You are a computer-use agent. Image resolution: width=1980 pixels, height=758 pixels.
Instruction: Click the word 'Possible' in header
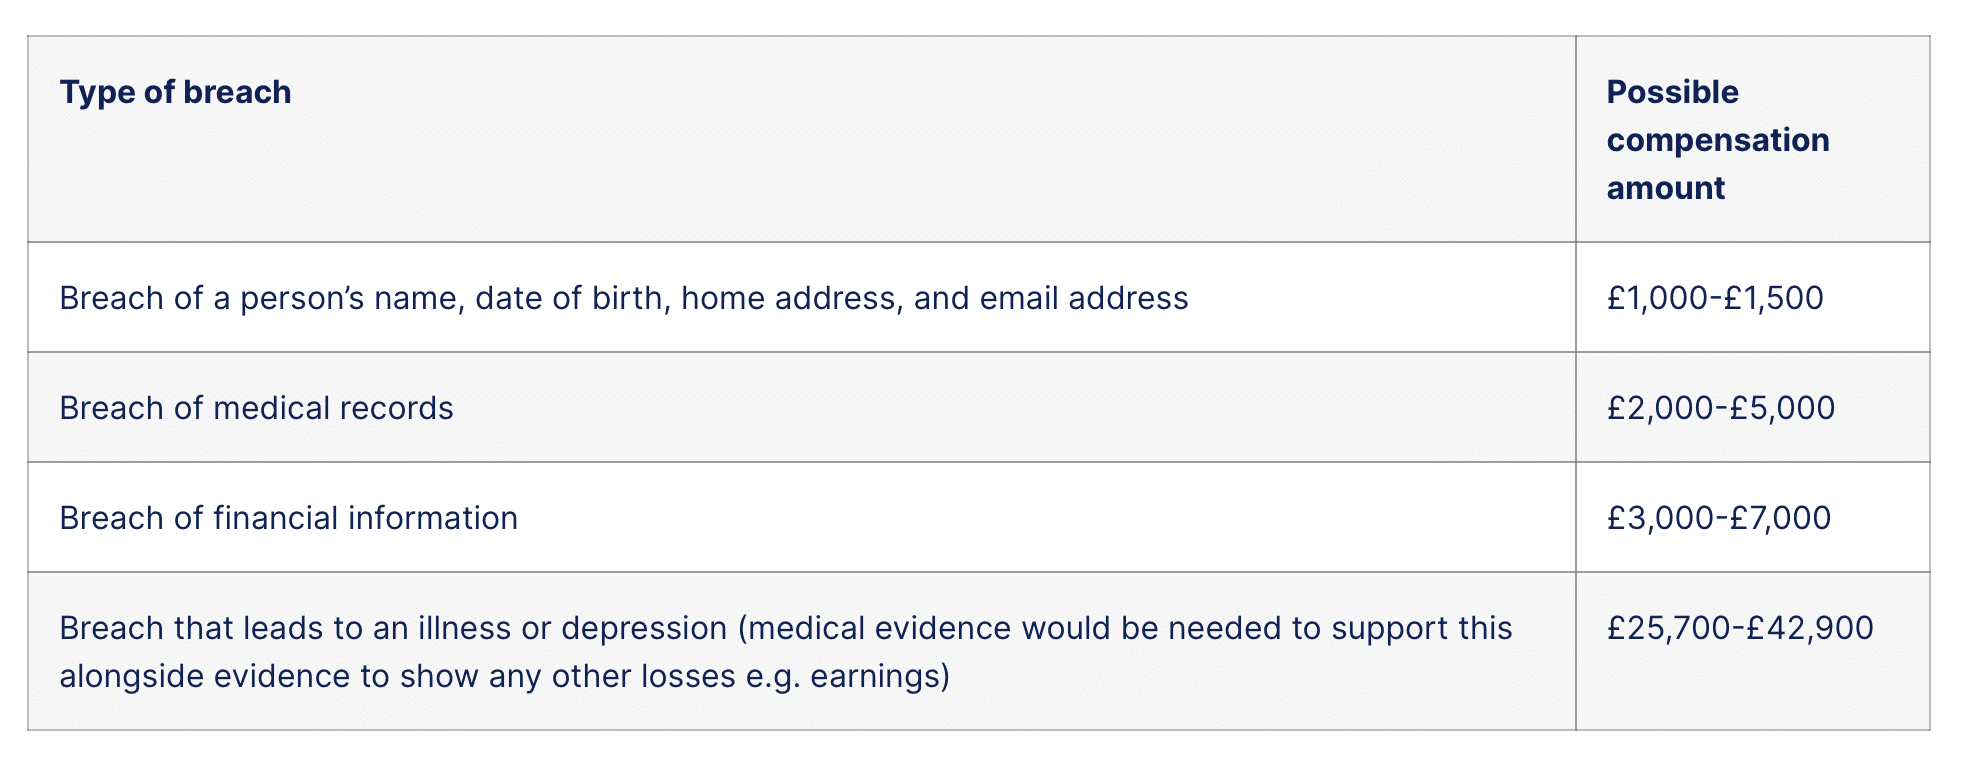(x=1673, y=92)
